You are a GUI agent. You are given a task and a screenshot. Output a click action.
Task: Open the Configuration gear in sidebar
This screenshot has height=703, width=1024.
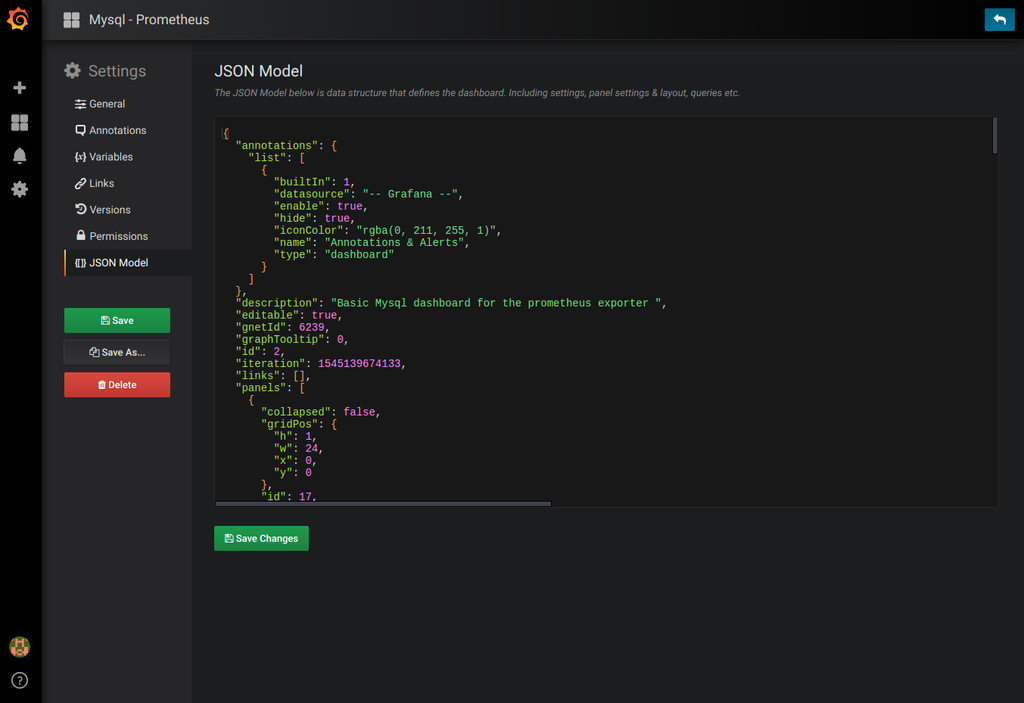[x=20, y=189]
